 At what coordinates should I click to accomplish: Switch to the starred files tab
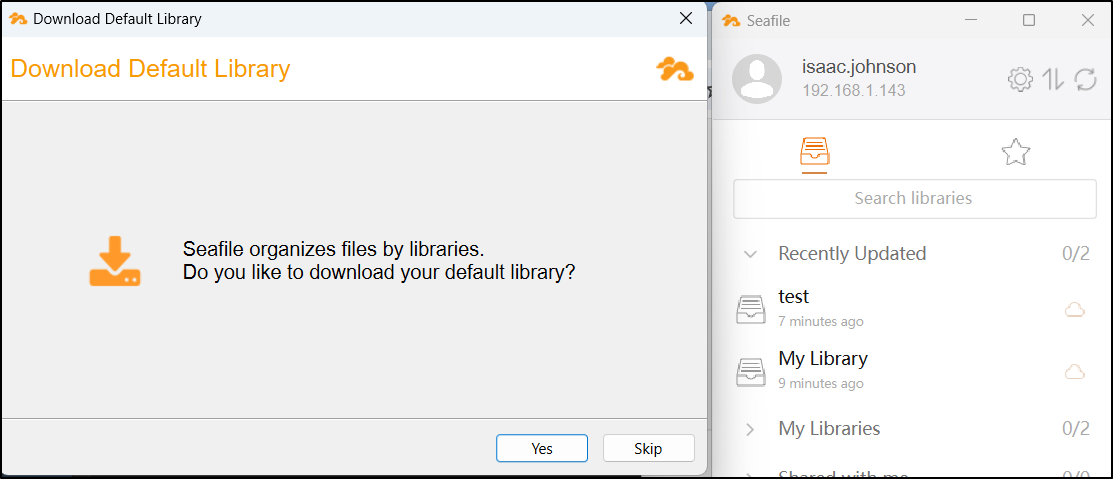point(1015,152)
